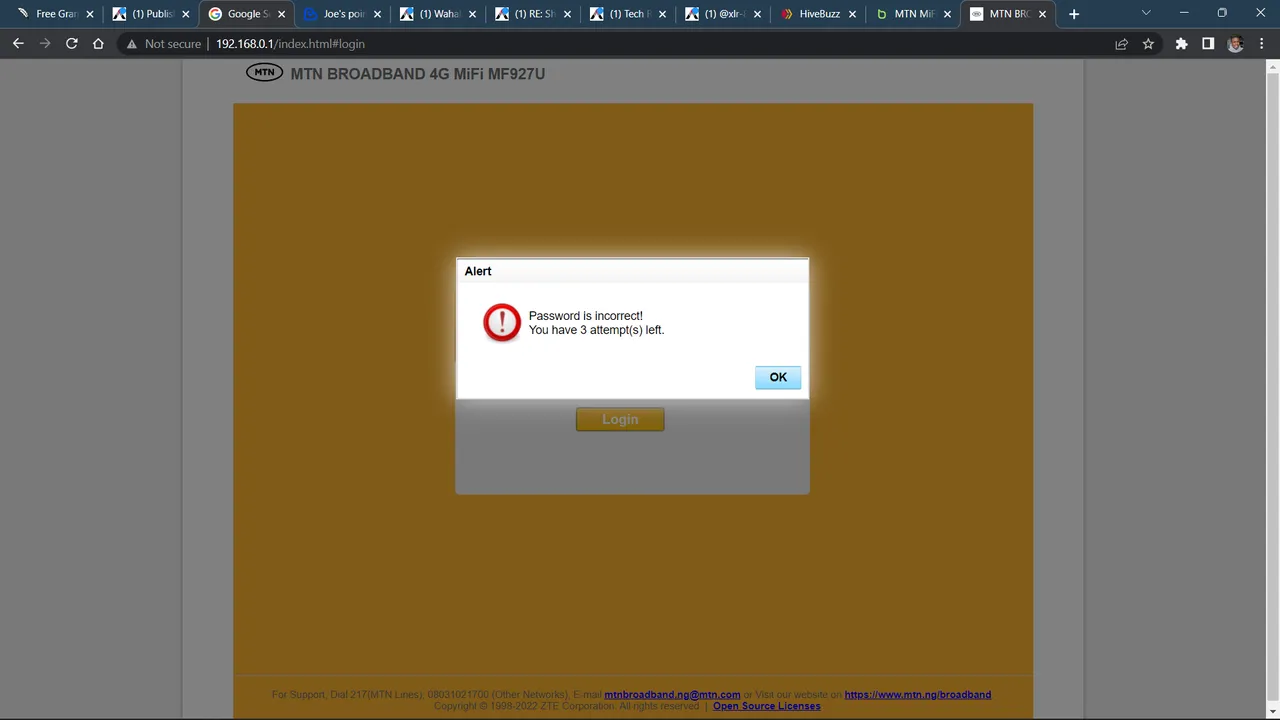
Task: Open the mtn.ng/broadband website link
Action: point(917,695)
